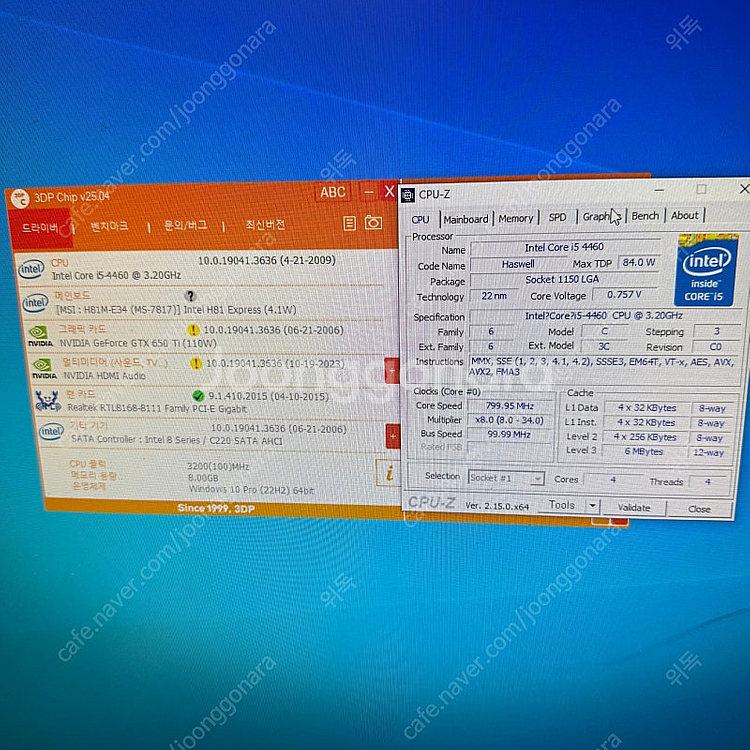Click yellow warning icon on 그래픽 카드 row

point(193,330)
